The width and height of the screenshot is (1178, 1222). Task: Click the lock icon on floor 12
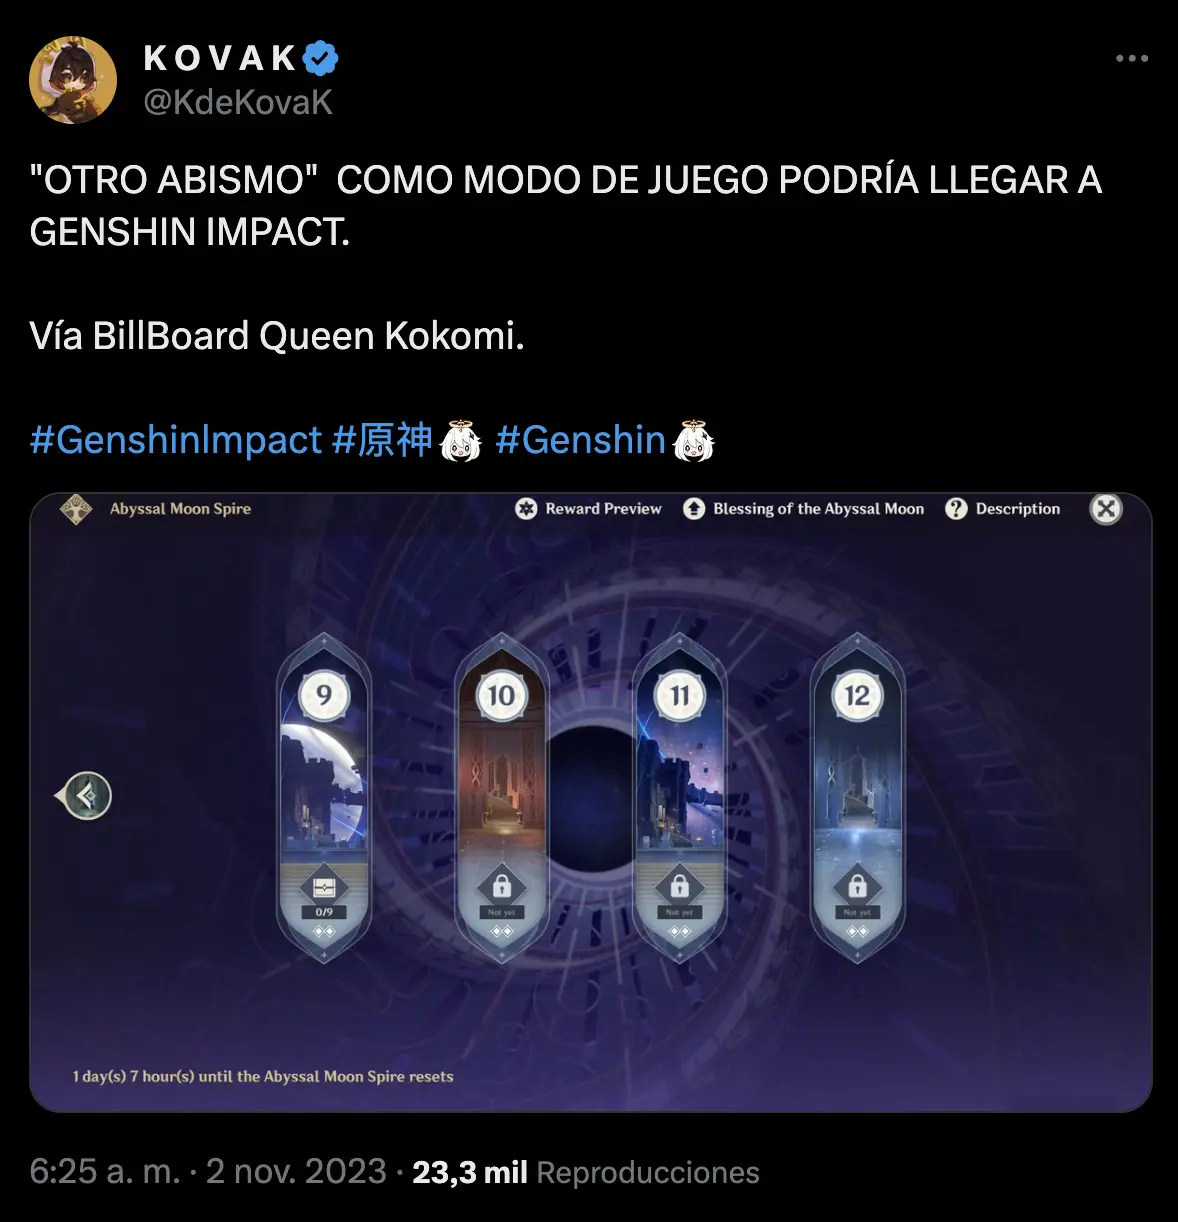point(857,886)
